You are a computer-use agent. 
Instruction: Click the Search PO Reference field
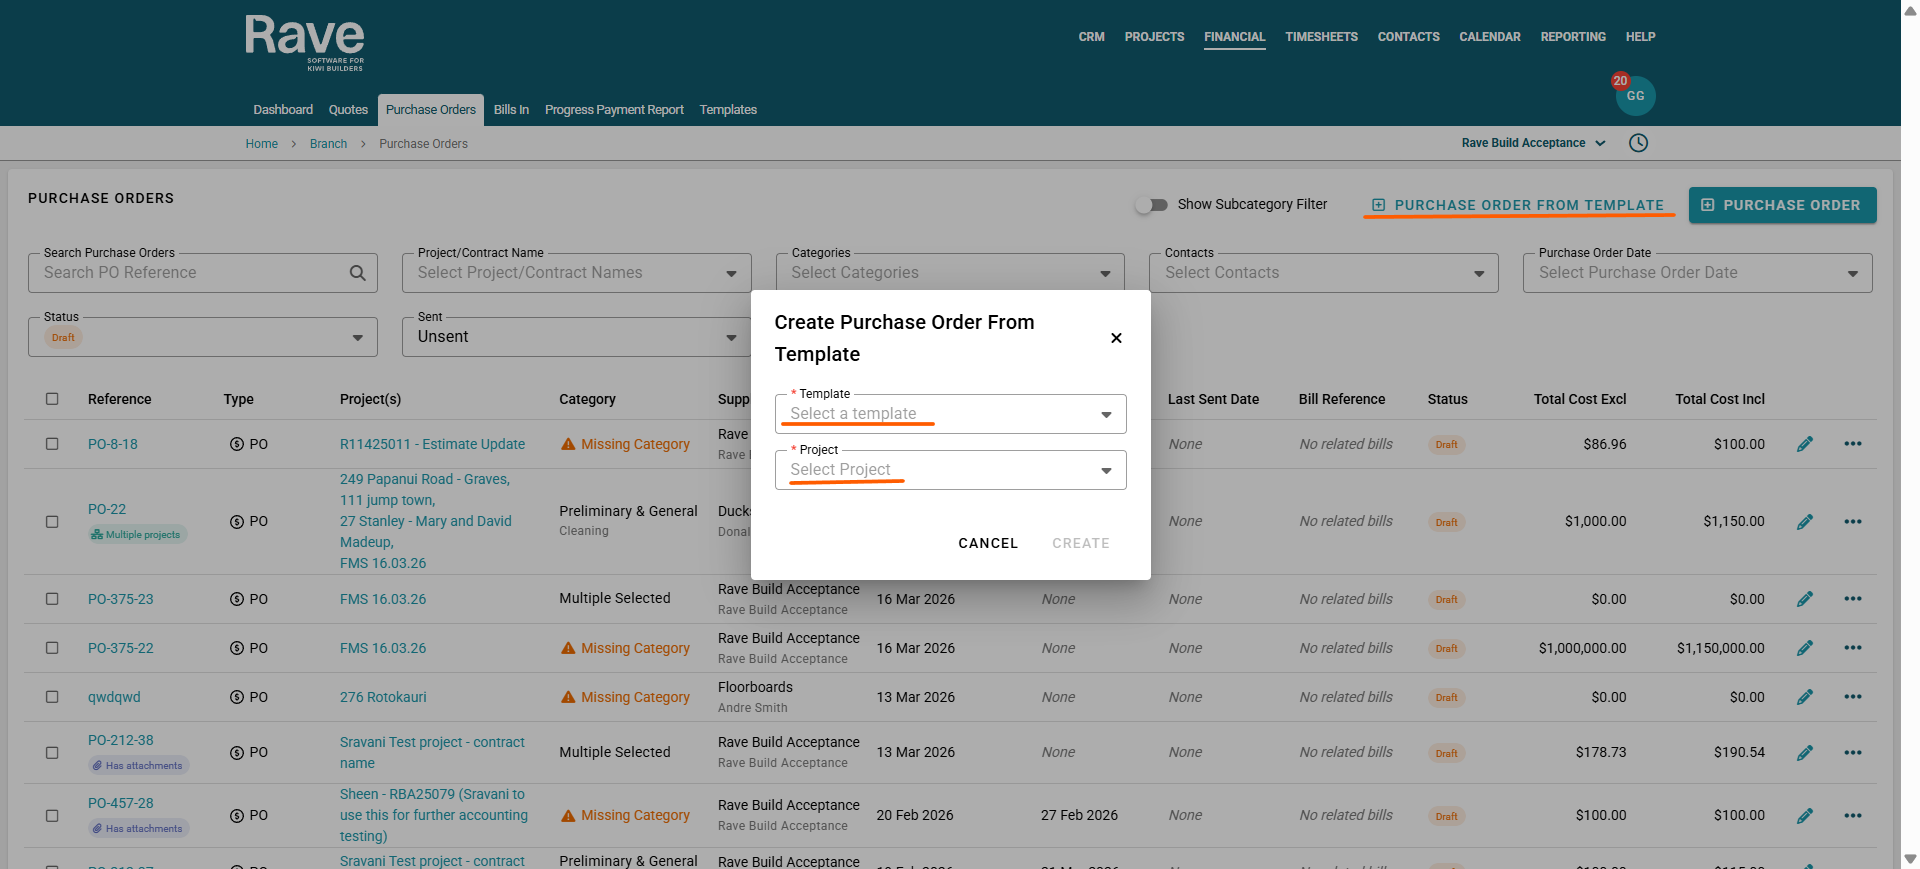[190, 273]
